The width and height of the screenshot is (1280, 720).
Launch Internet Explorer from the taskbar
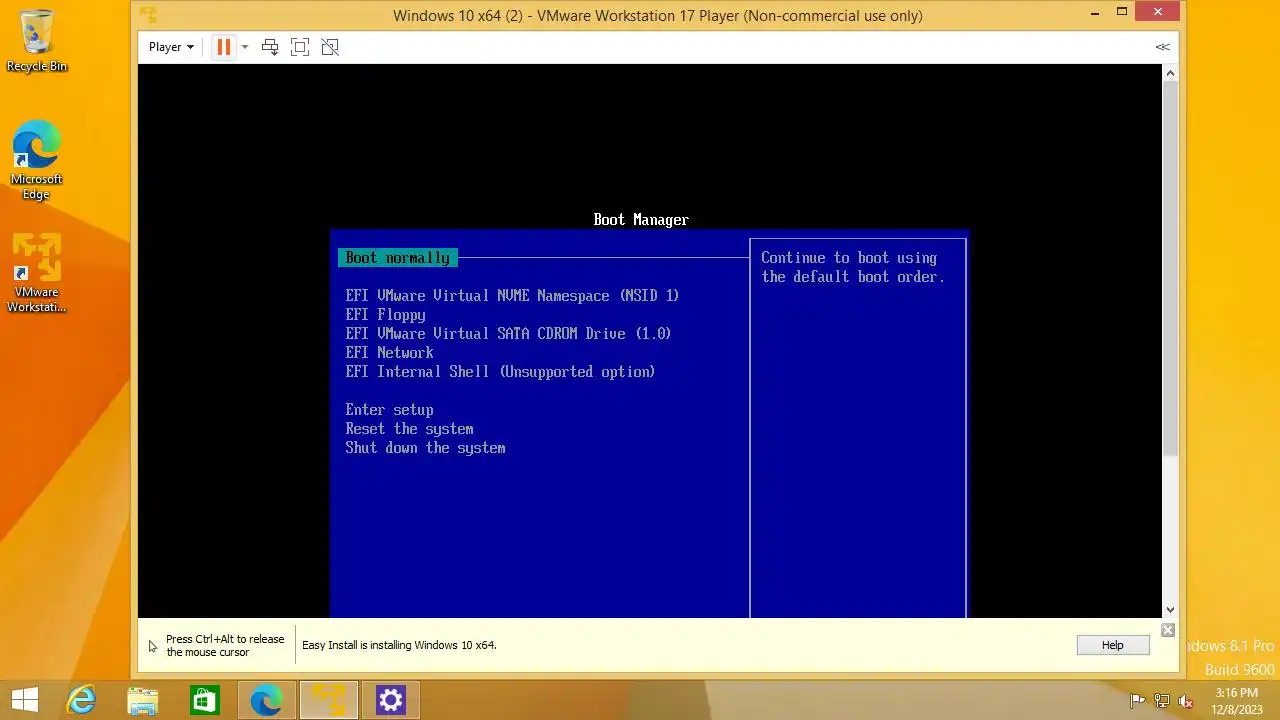[x=81, y=700]
